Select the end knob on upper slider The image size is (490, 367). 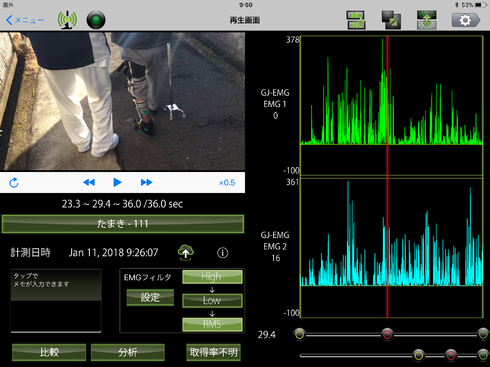pyautogui.click(x=483, y=334)
